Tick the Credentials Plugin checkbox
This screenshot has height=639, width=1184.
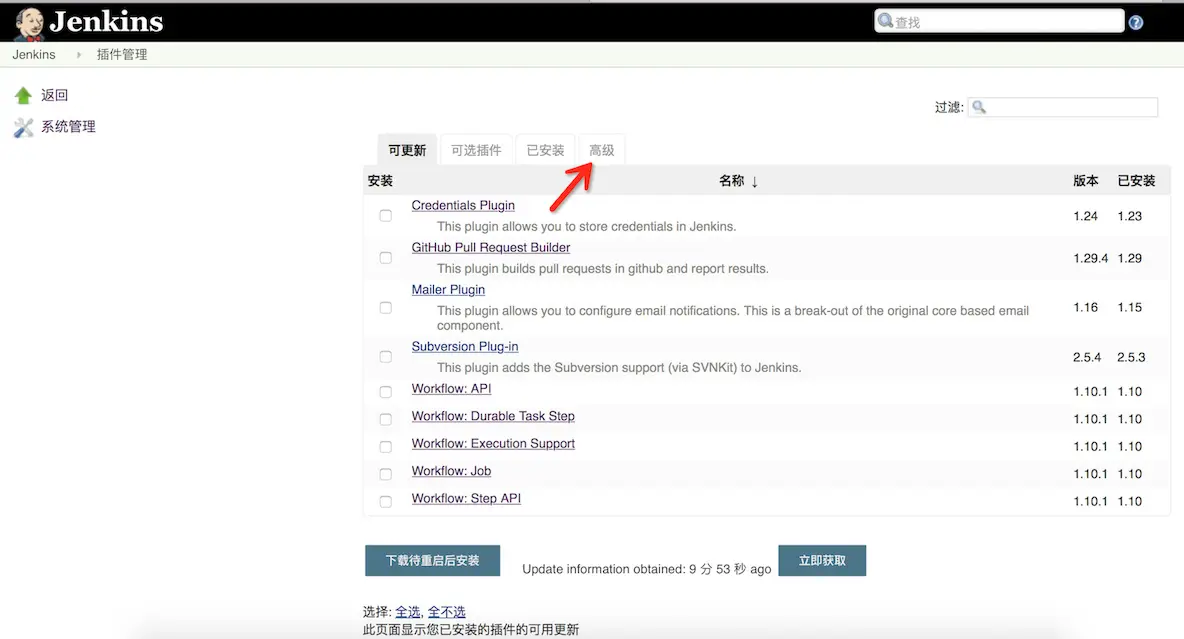tap(386, 216)
